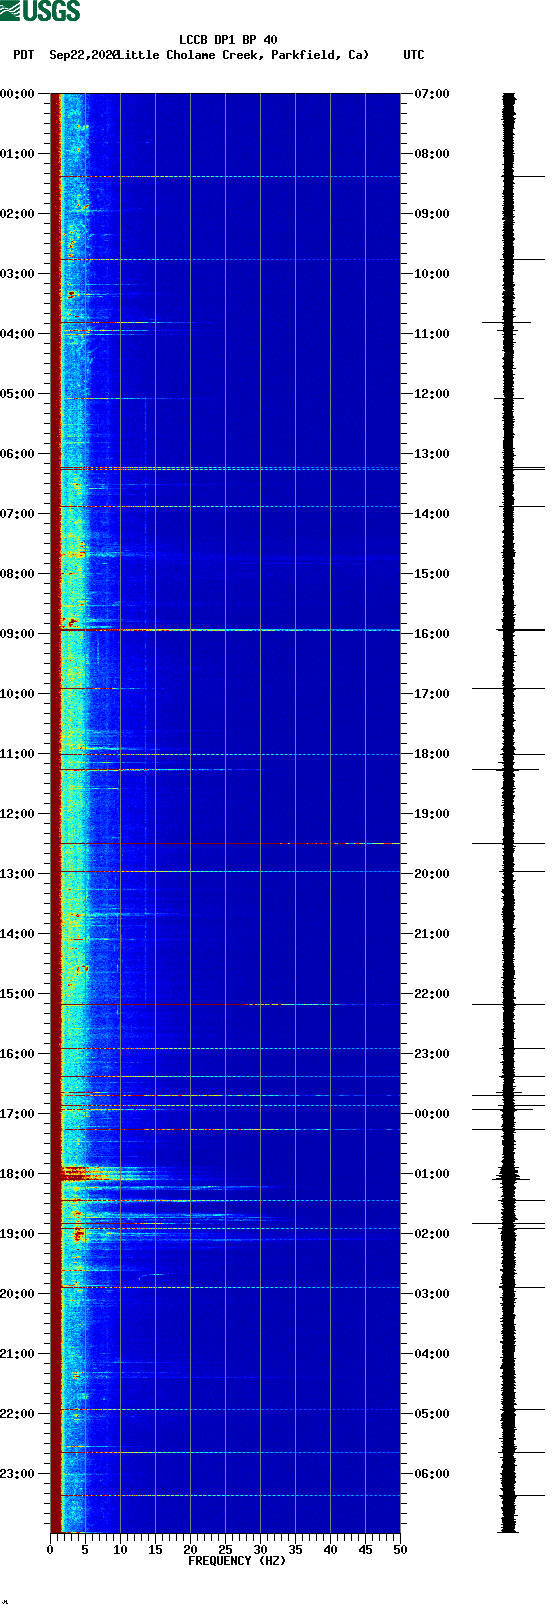This screenshot has height=1613, width=552.
Task: Click the 22:00 UTC time label
Action: click(x=432, y=994)
